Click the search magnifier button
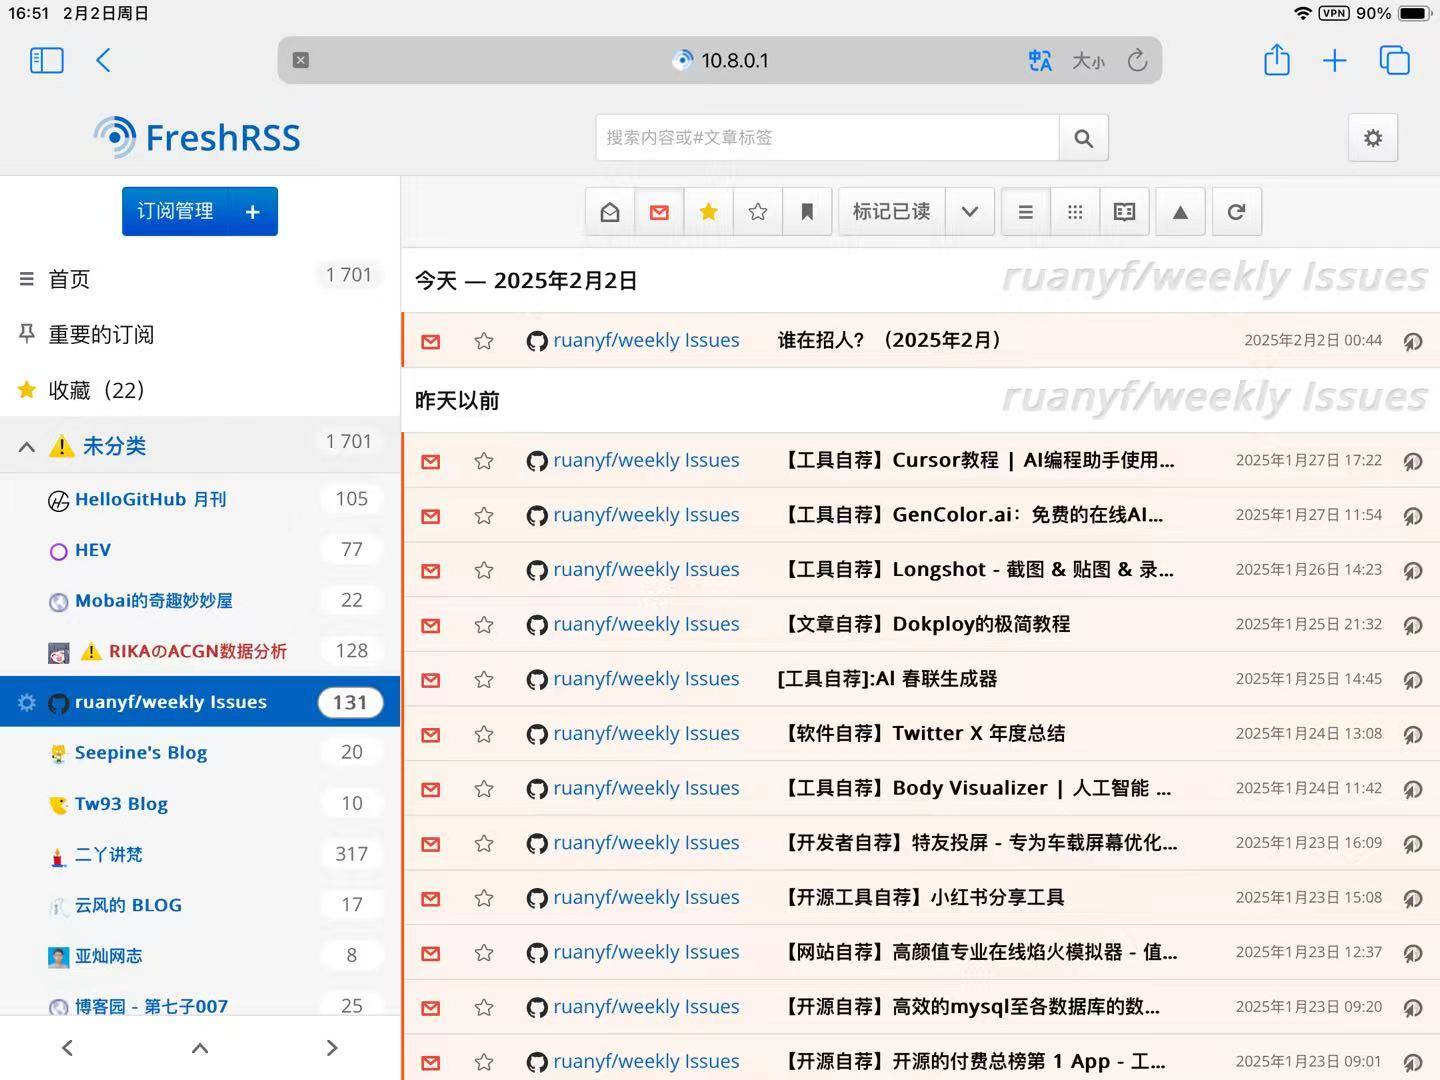Image resolution: width=1440 pixels, height=1080 pixels. (x=1083, y=138)
